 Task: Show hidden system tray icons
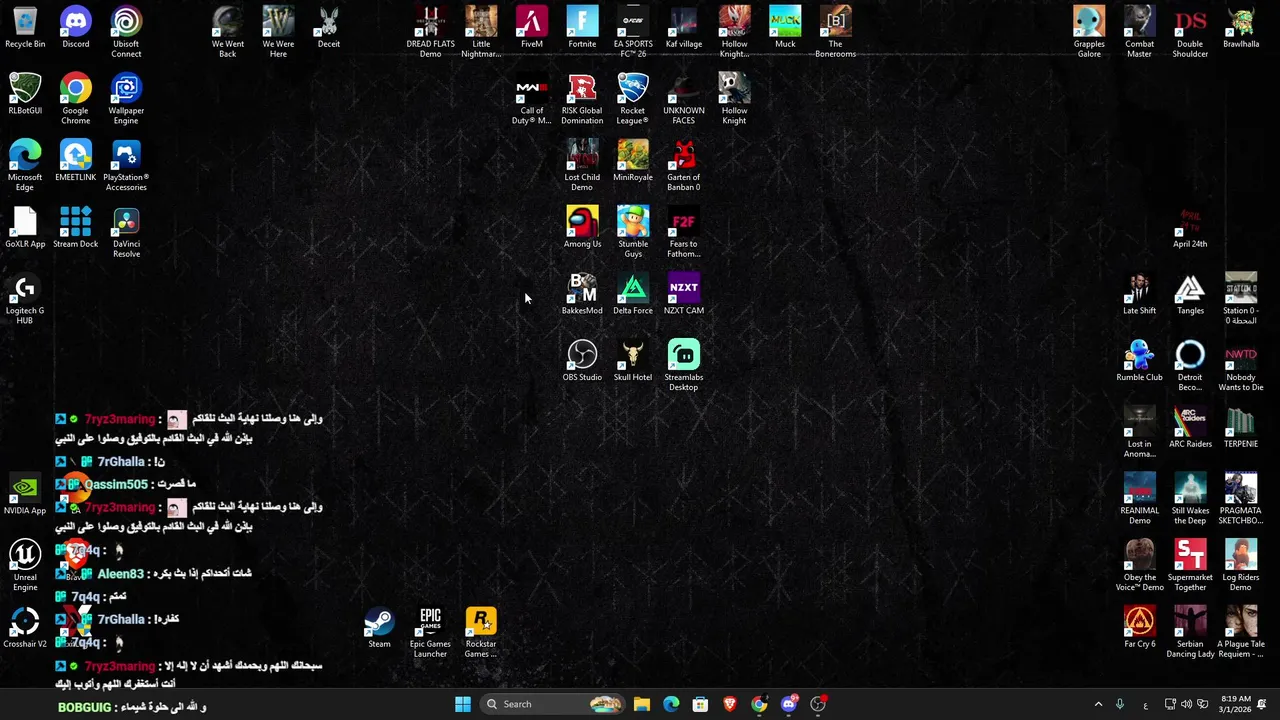(1098, 704)
